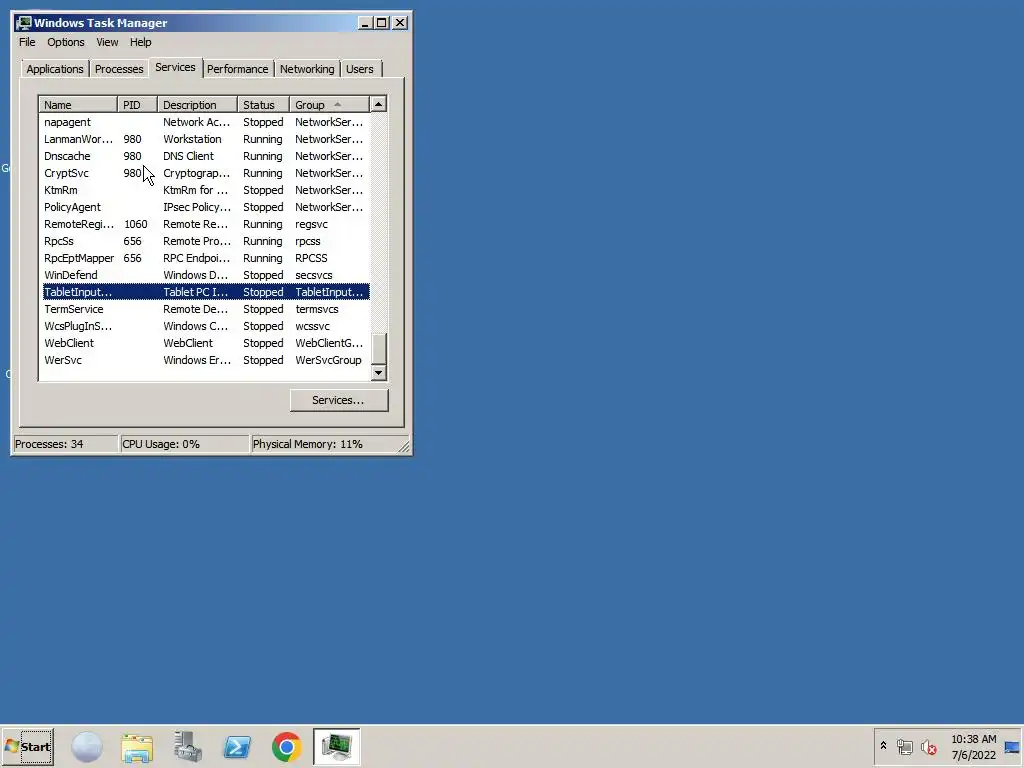Select the LanmanWor... service row
Screen dimensions: 1024x768
pos(206,139)
